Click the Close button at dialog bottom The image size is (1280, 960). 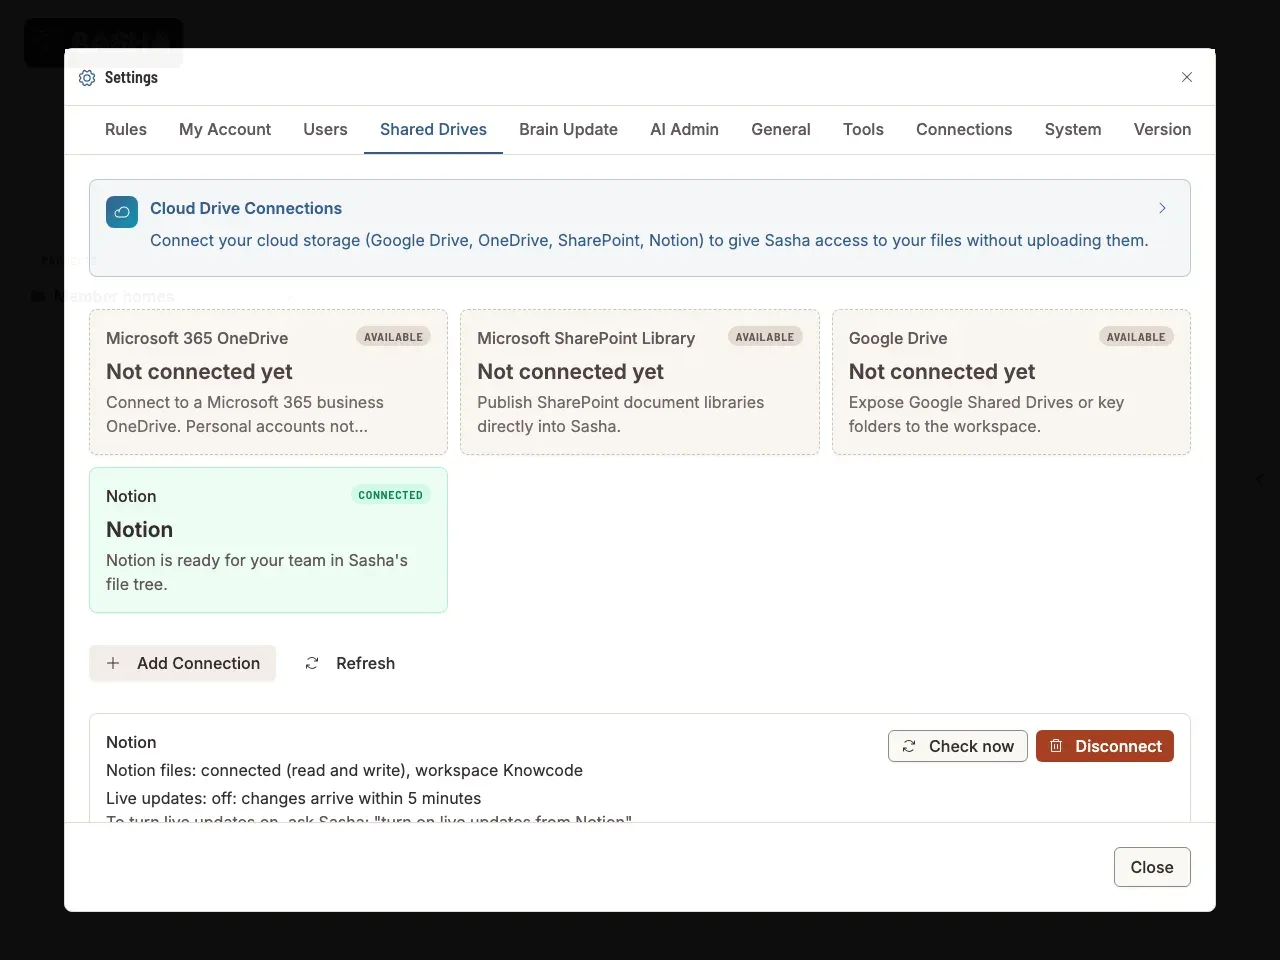pyautogui.click(x=1152, y=867)
